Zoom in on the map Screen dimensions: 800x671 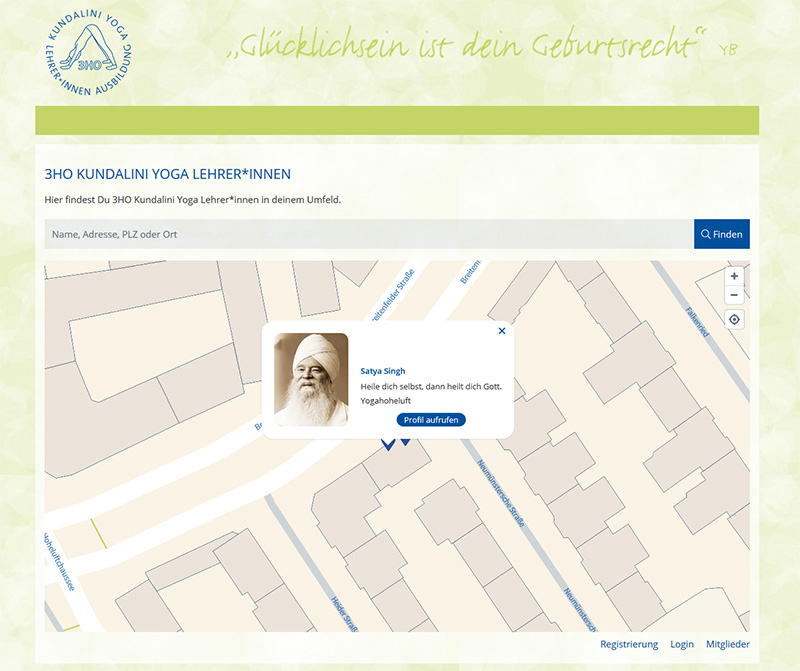(734, 276)
